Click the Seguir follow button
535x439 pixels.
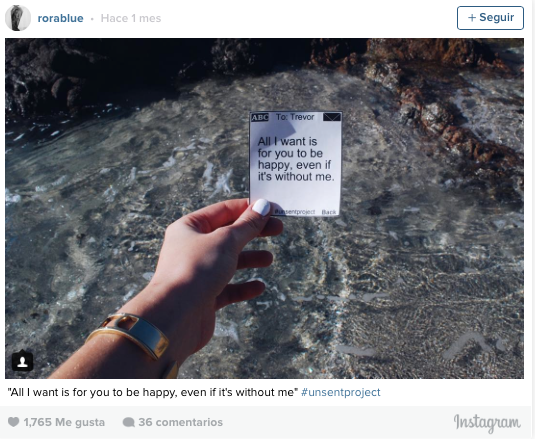(490, 18)
